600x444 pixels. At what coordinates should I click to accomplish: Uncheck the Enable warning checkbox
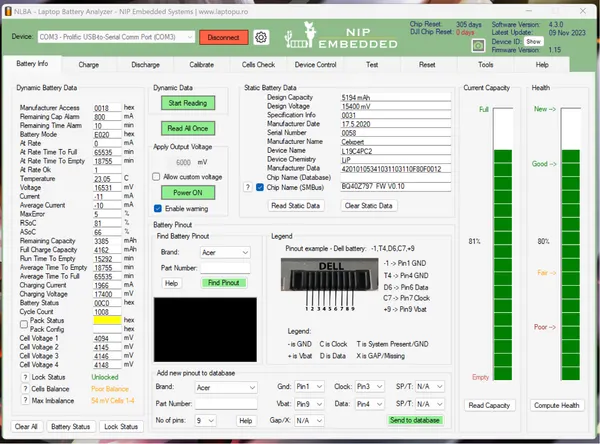tap(157, 208)
